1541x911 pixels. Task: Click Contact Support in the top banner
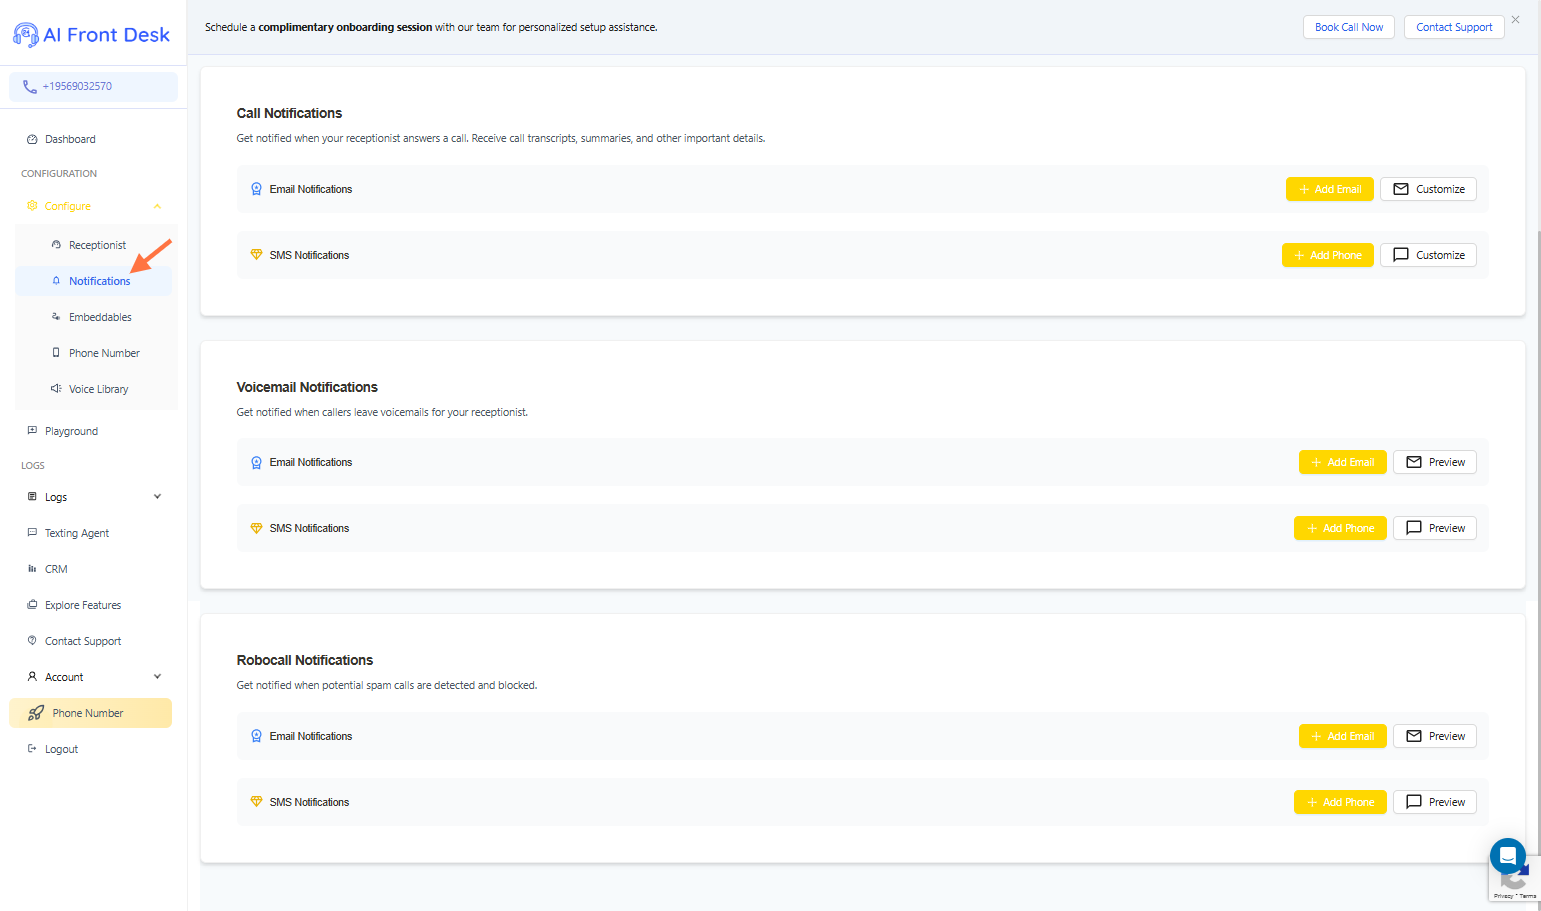coord(1453,27)
